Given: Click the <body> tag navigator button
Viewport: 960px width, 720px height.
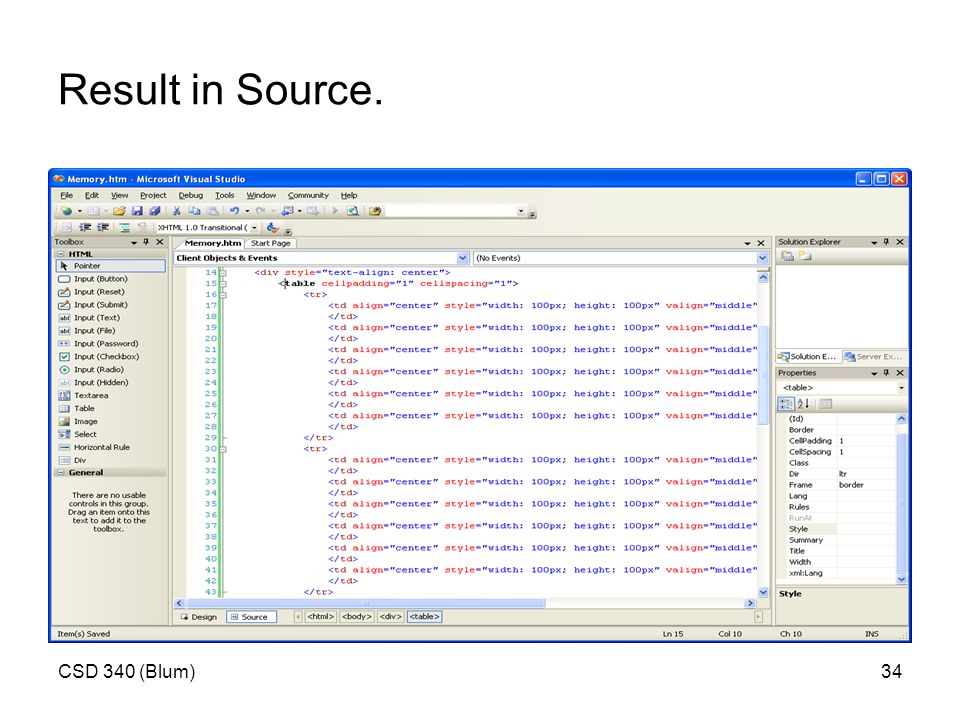Looking at the screenshot, I should [x=357, y=617].
